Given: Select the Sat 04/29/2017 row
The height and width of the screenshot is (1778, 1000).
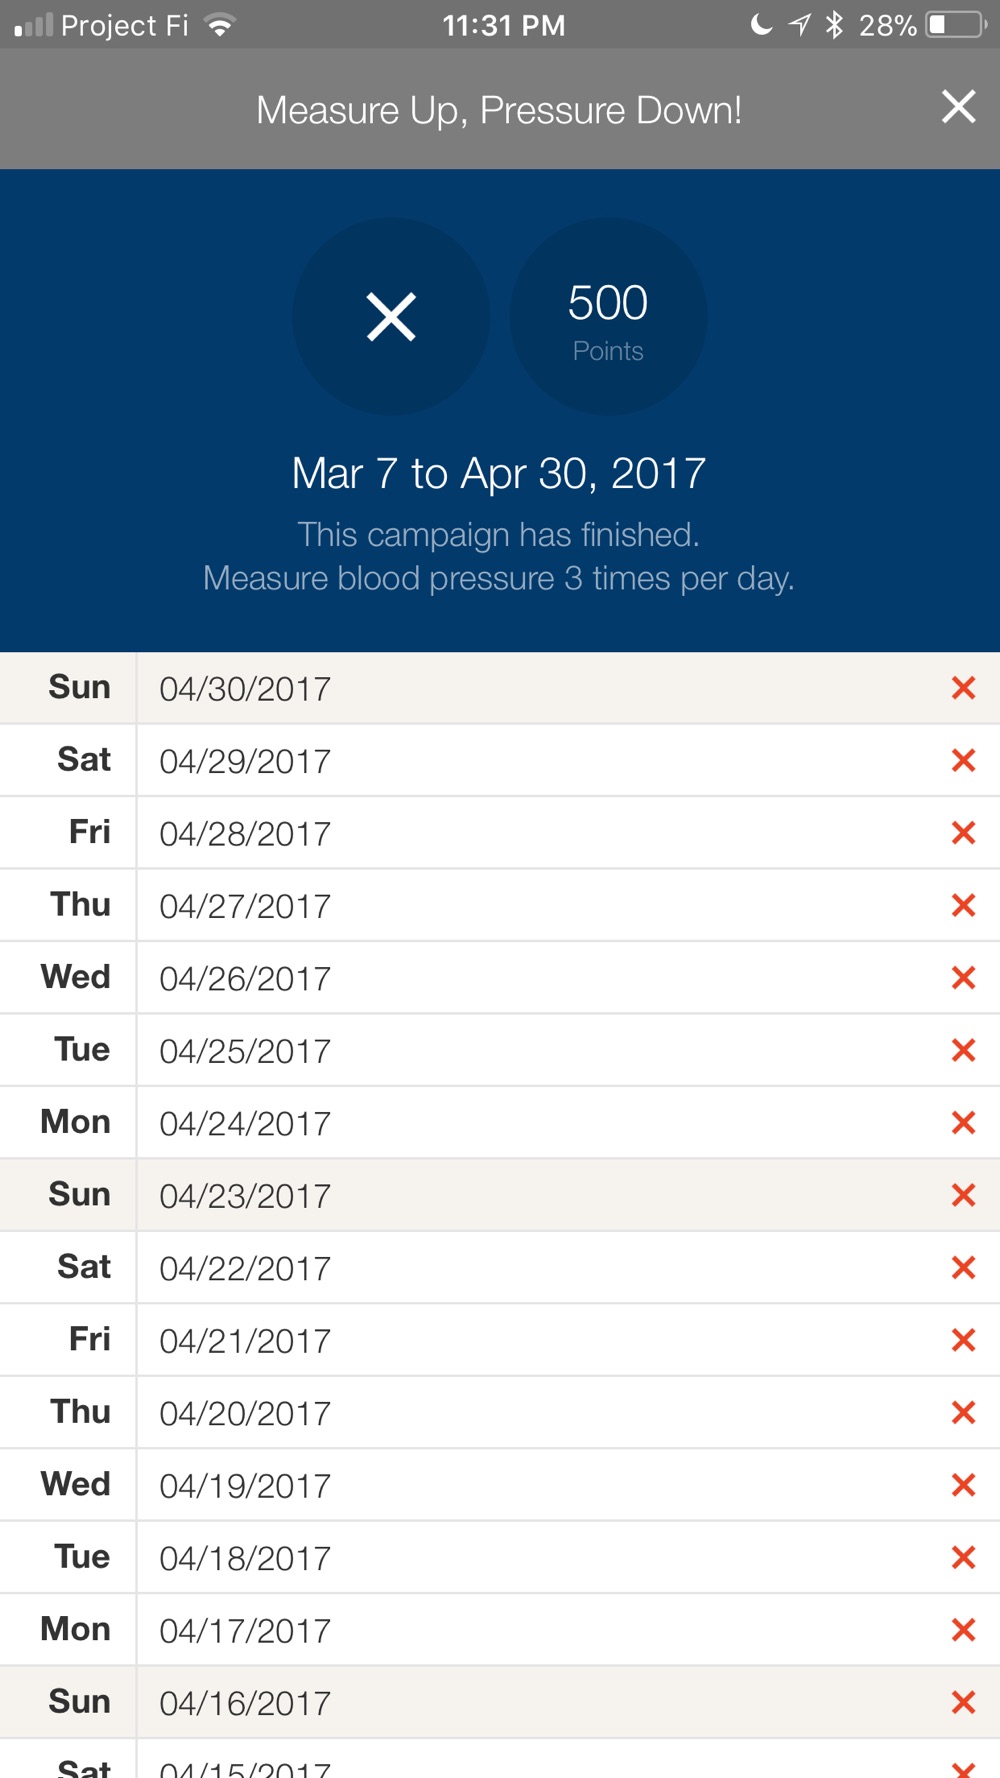Looking at the screenshot, I should pyautogui.click(x=500, y=761).
